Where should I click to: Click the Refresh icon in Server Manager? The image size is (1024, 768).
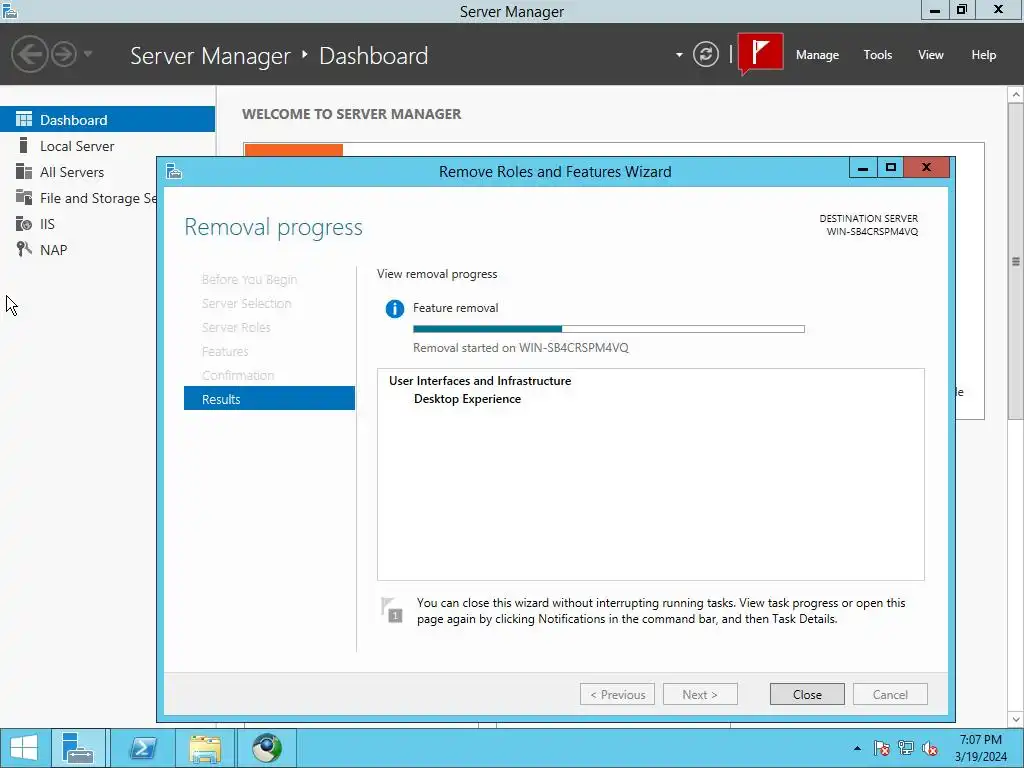[705, 54]
